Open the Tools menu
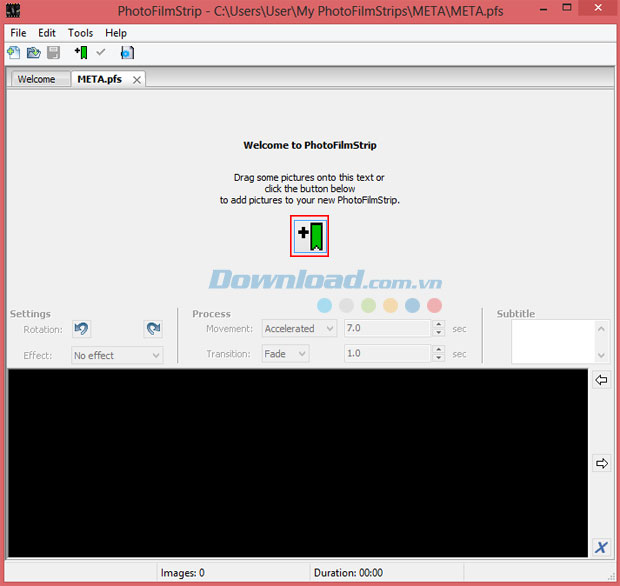This screenshot has height=586, width=620. click(x=80, y=33)
